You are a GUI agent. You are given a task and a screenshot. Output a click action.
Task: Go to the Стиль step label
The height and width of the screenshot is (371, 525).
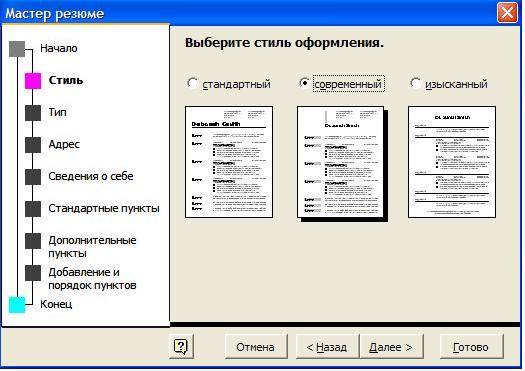point(66,80)
